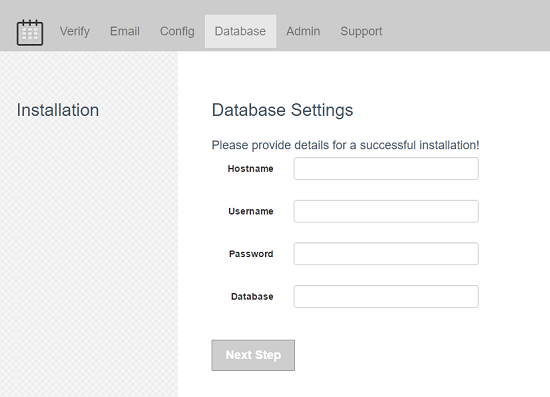Click the Password field label
This screenshot has height=397, width=550.
251,254
